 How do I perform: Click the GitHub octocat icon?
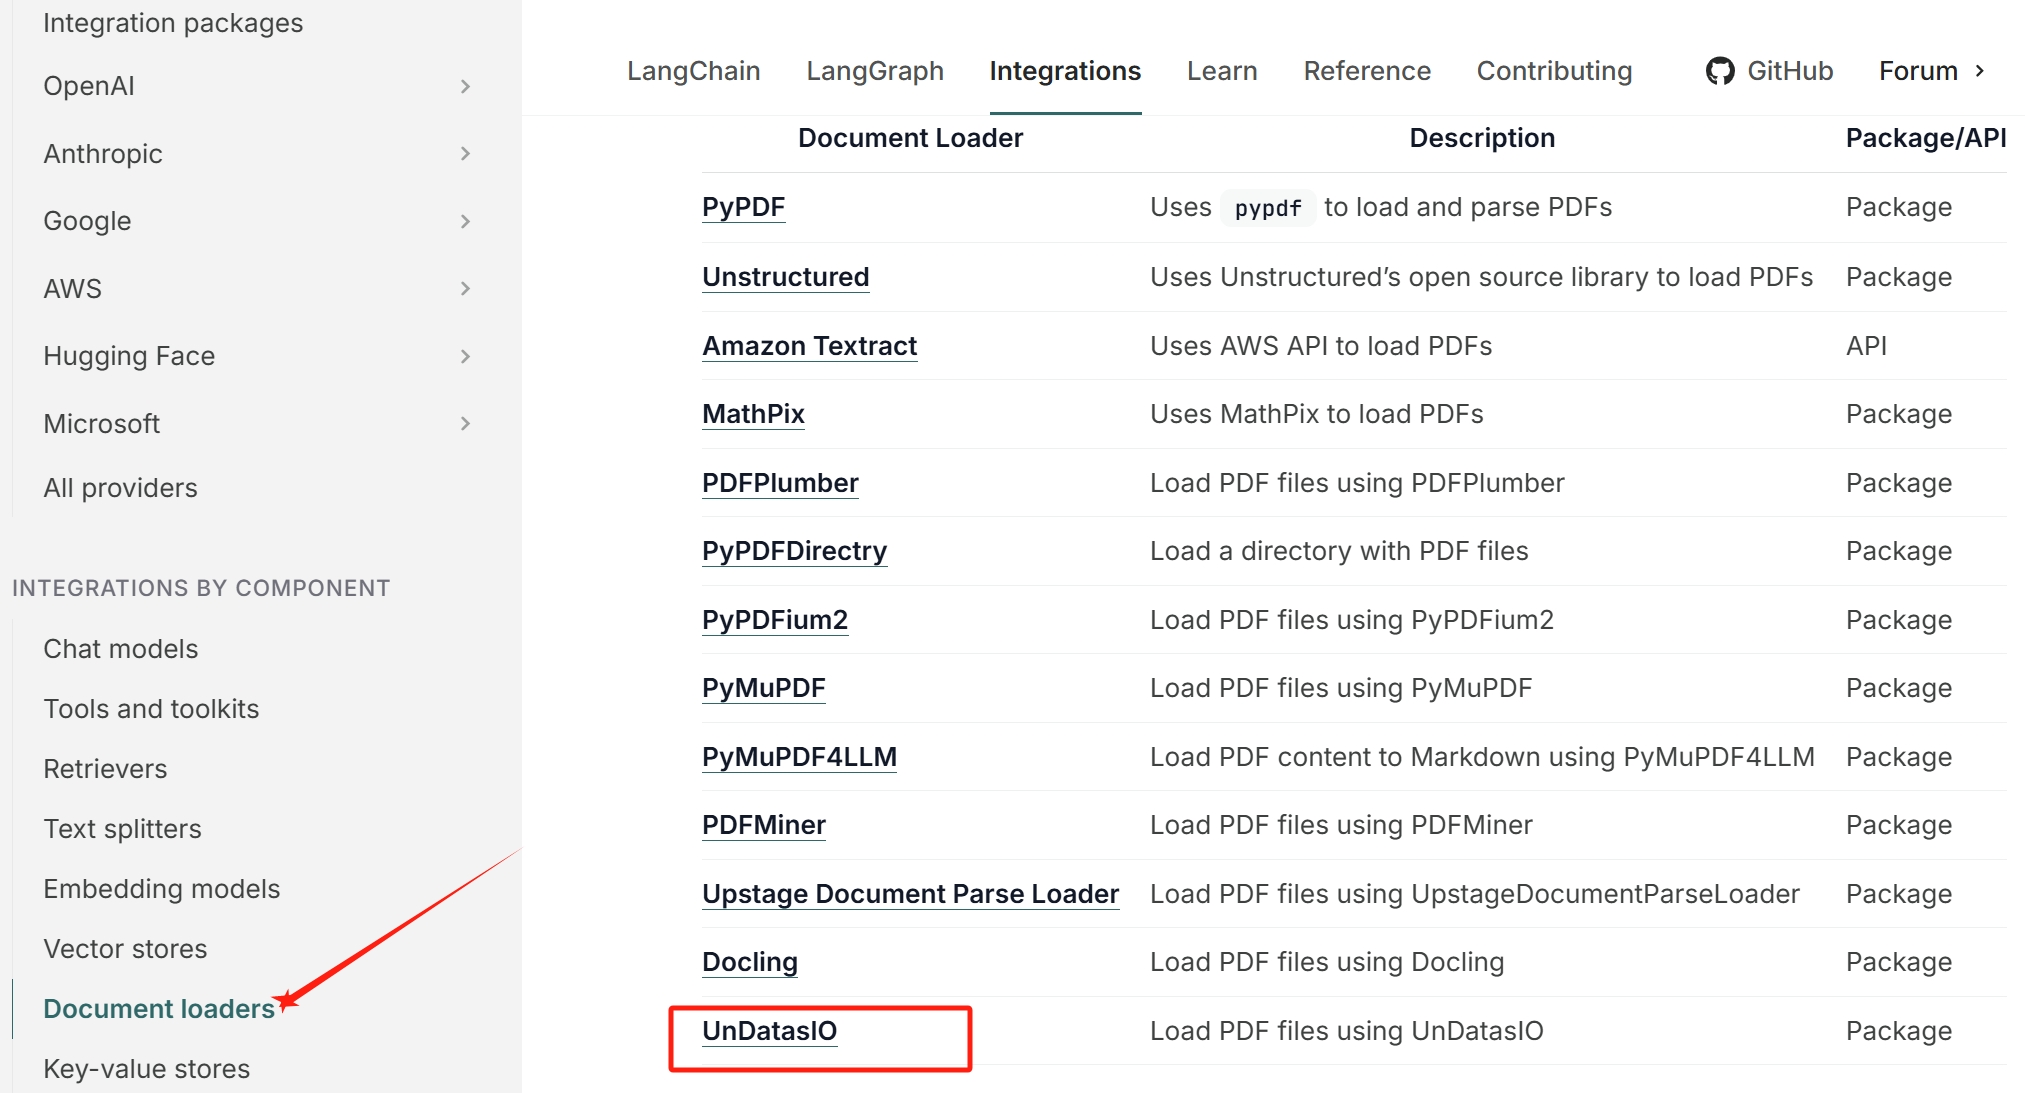[1719, 71]
